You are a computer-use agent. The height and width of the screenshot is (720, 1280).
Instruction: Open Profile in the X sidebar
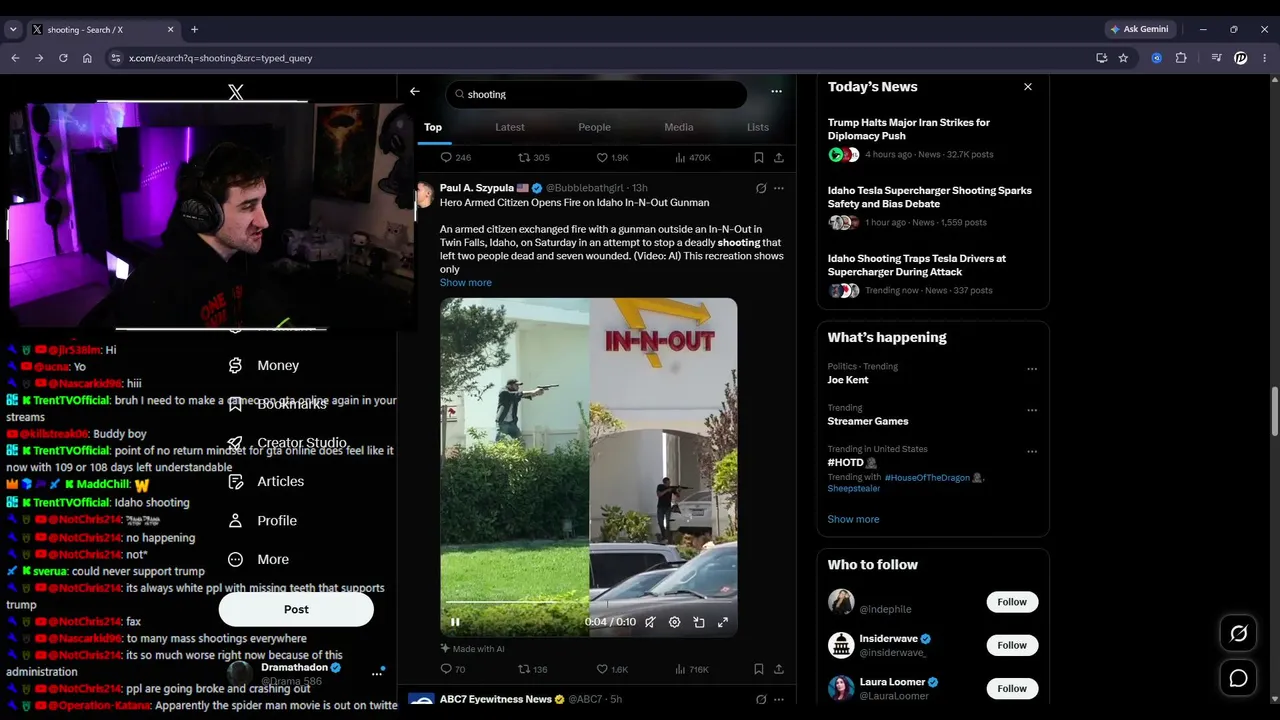[x=263, y=520]
